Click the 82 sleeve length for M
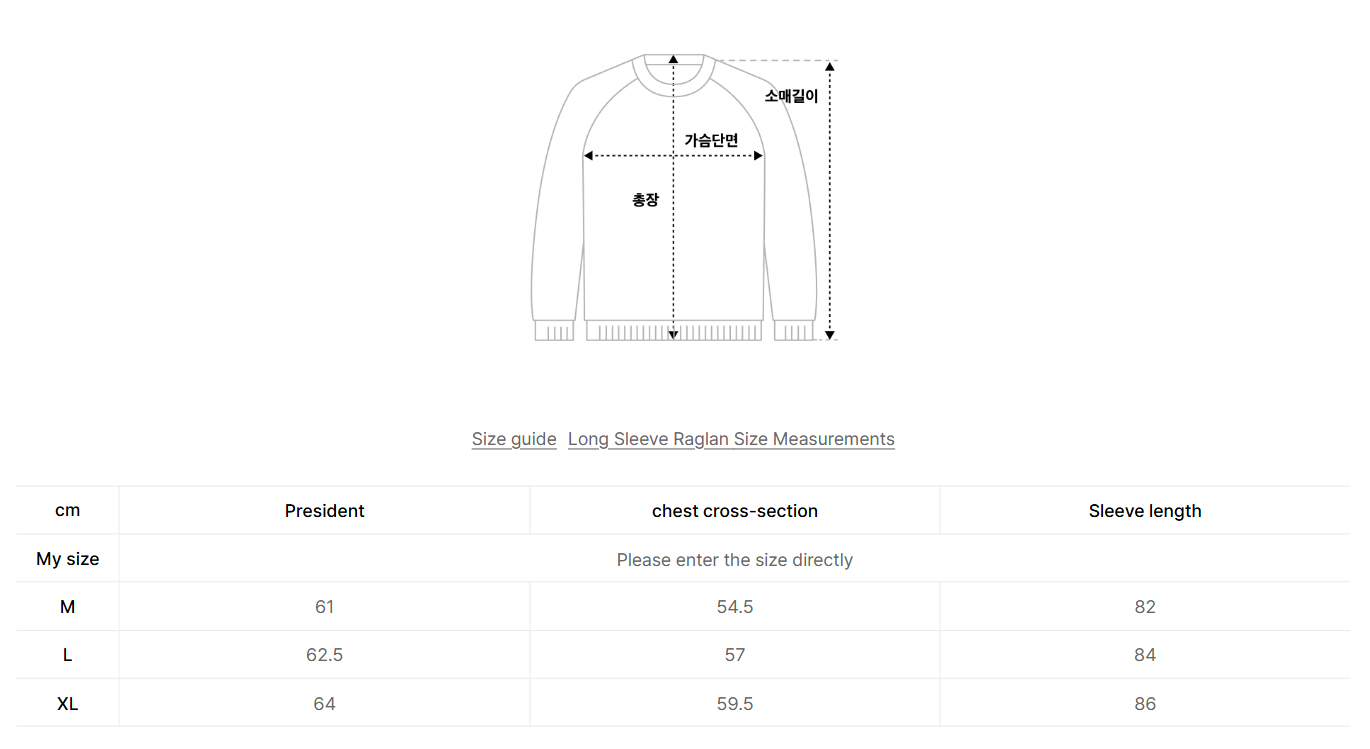The image size is (1370, 749). (x=1145, y=607)
